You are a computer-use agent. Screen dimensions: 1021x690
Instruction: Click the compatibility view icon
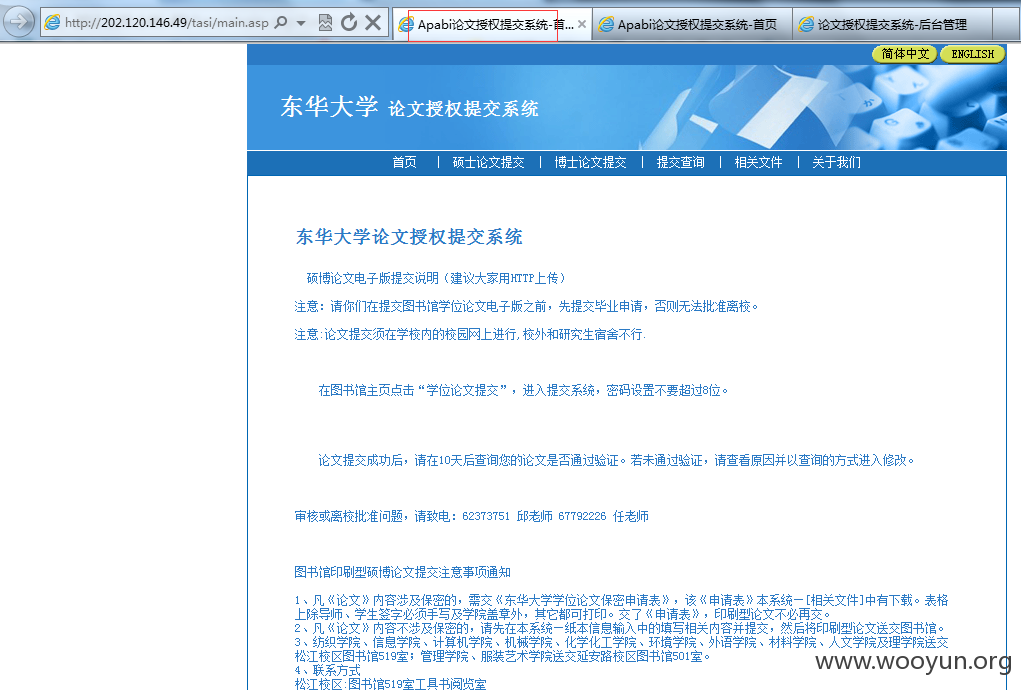[x=325, y=23]
